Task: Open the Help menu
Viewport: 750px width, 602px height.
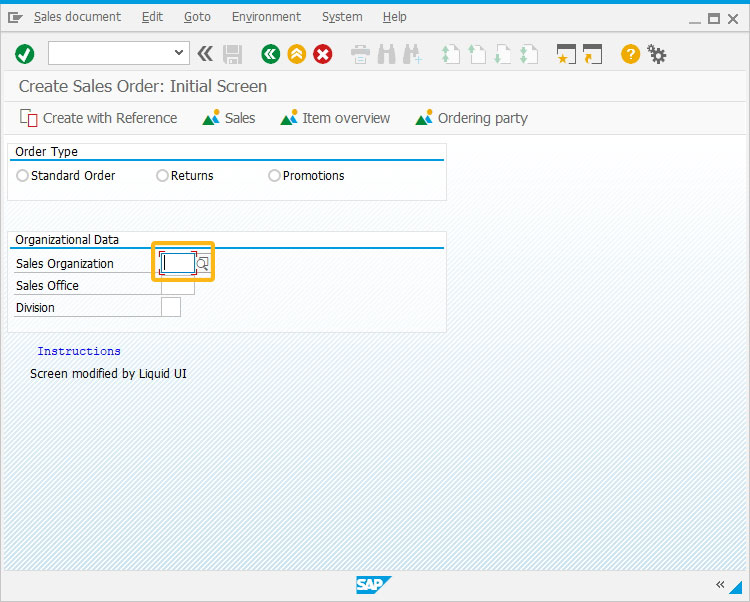Action: click(x=395, y=17)
